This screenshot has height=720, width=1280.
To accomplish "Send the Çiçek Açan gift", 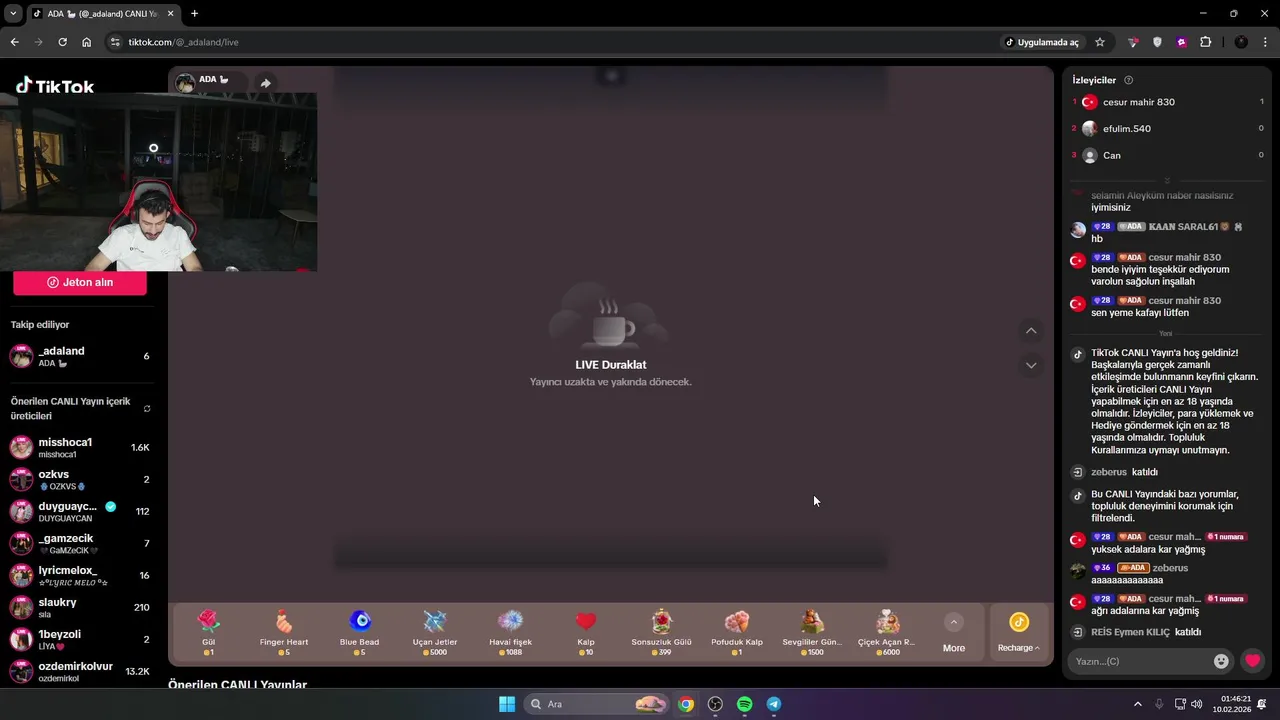I will (x=887, y=632).
